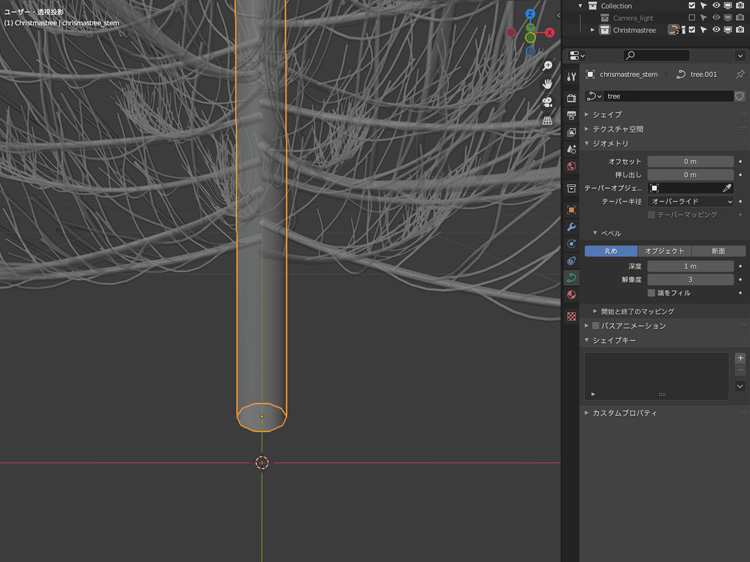Hide the Christmastree collection with eye icon
Image resolution: width=750 pixels, height=562 pixels.
[x=716, y=30]
